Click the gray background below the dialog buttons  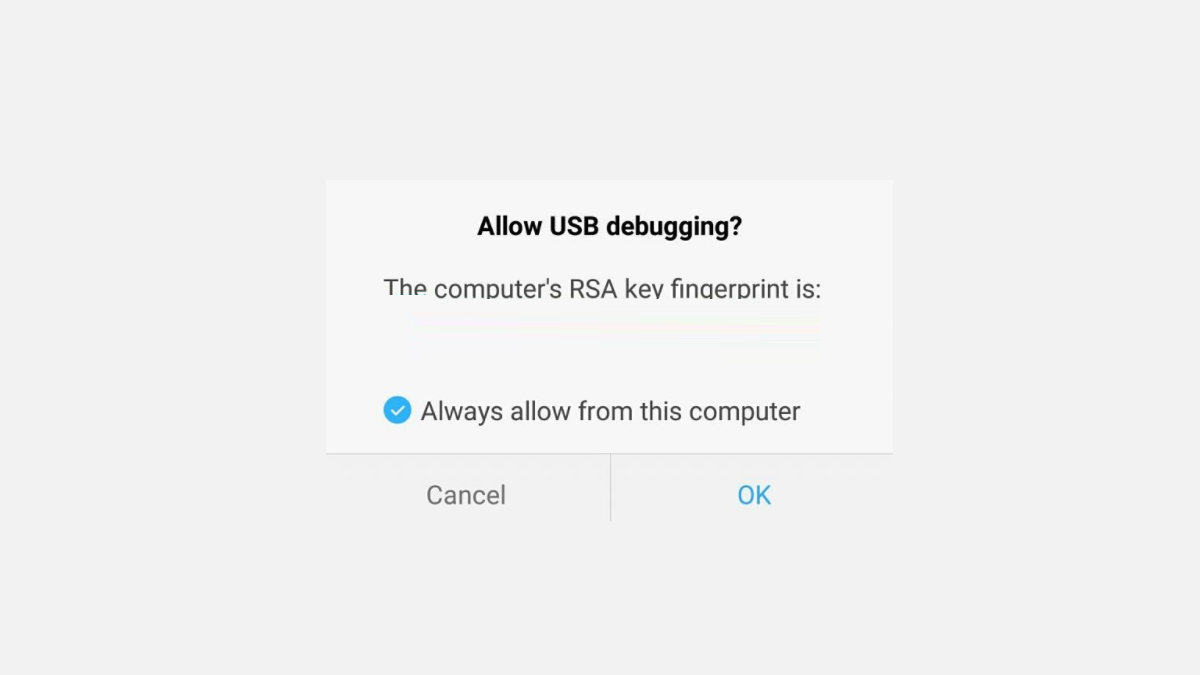600,598
